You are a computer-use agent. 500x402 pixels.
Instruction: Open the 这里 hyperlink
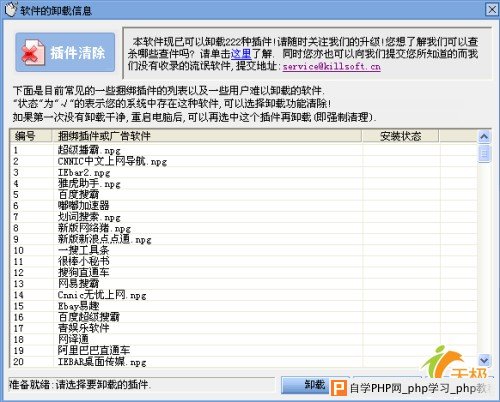coord(241,54)
